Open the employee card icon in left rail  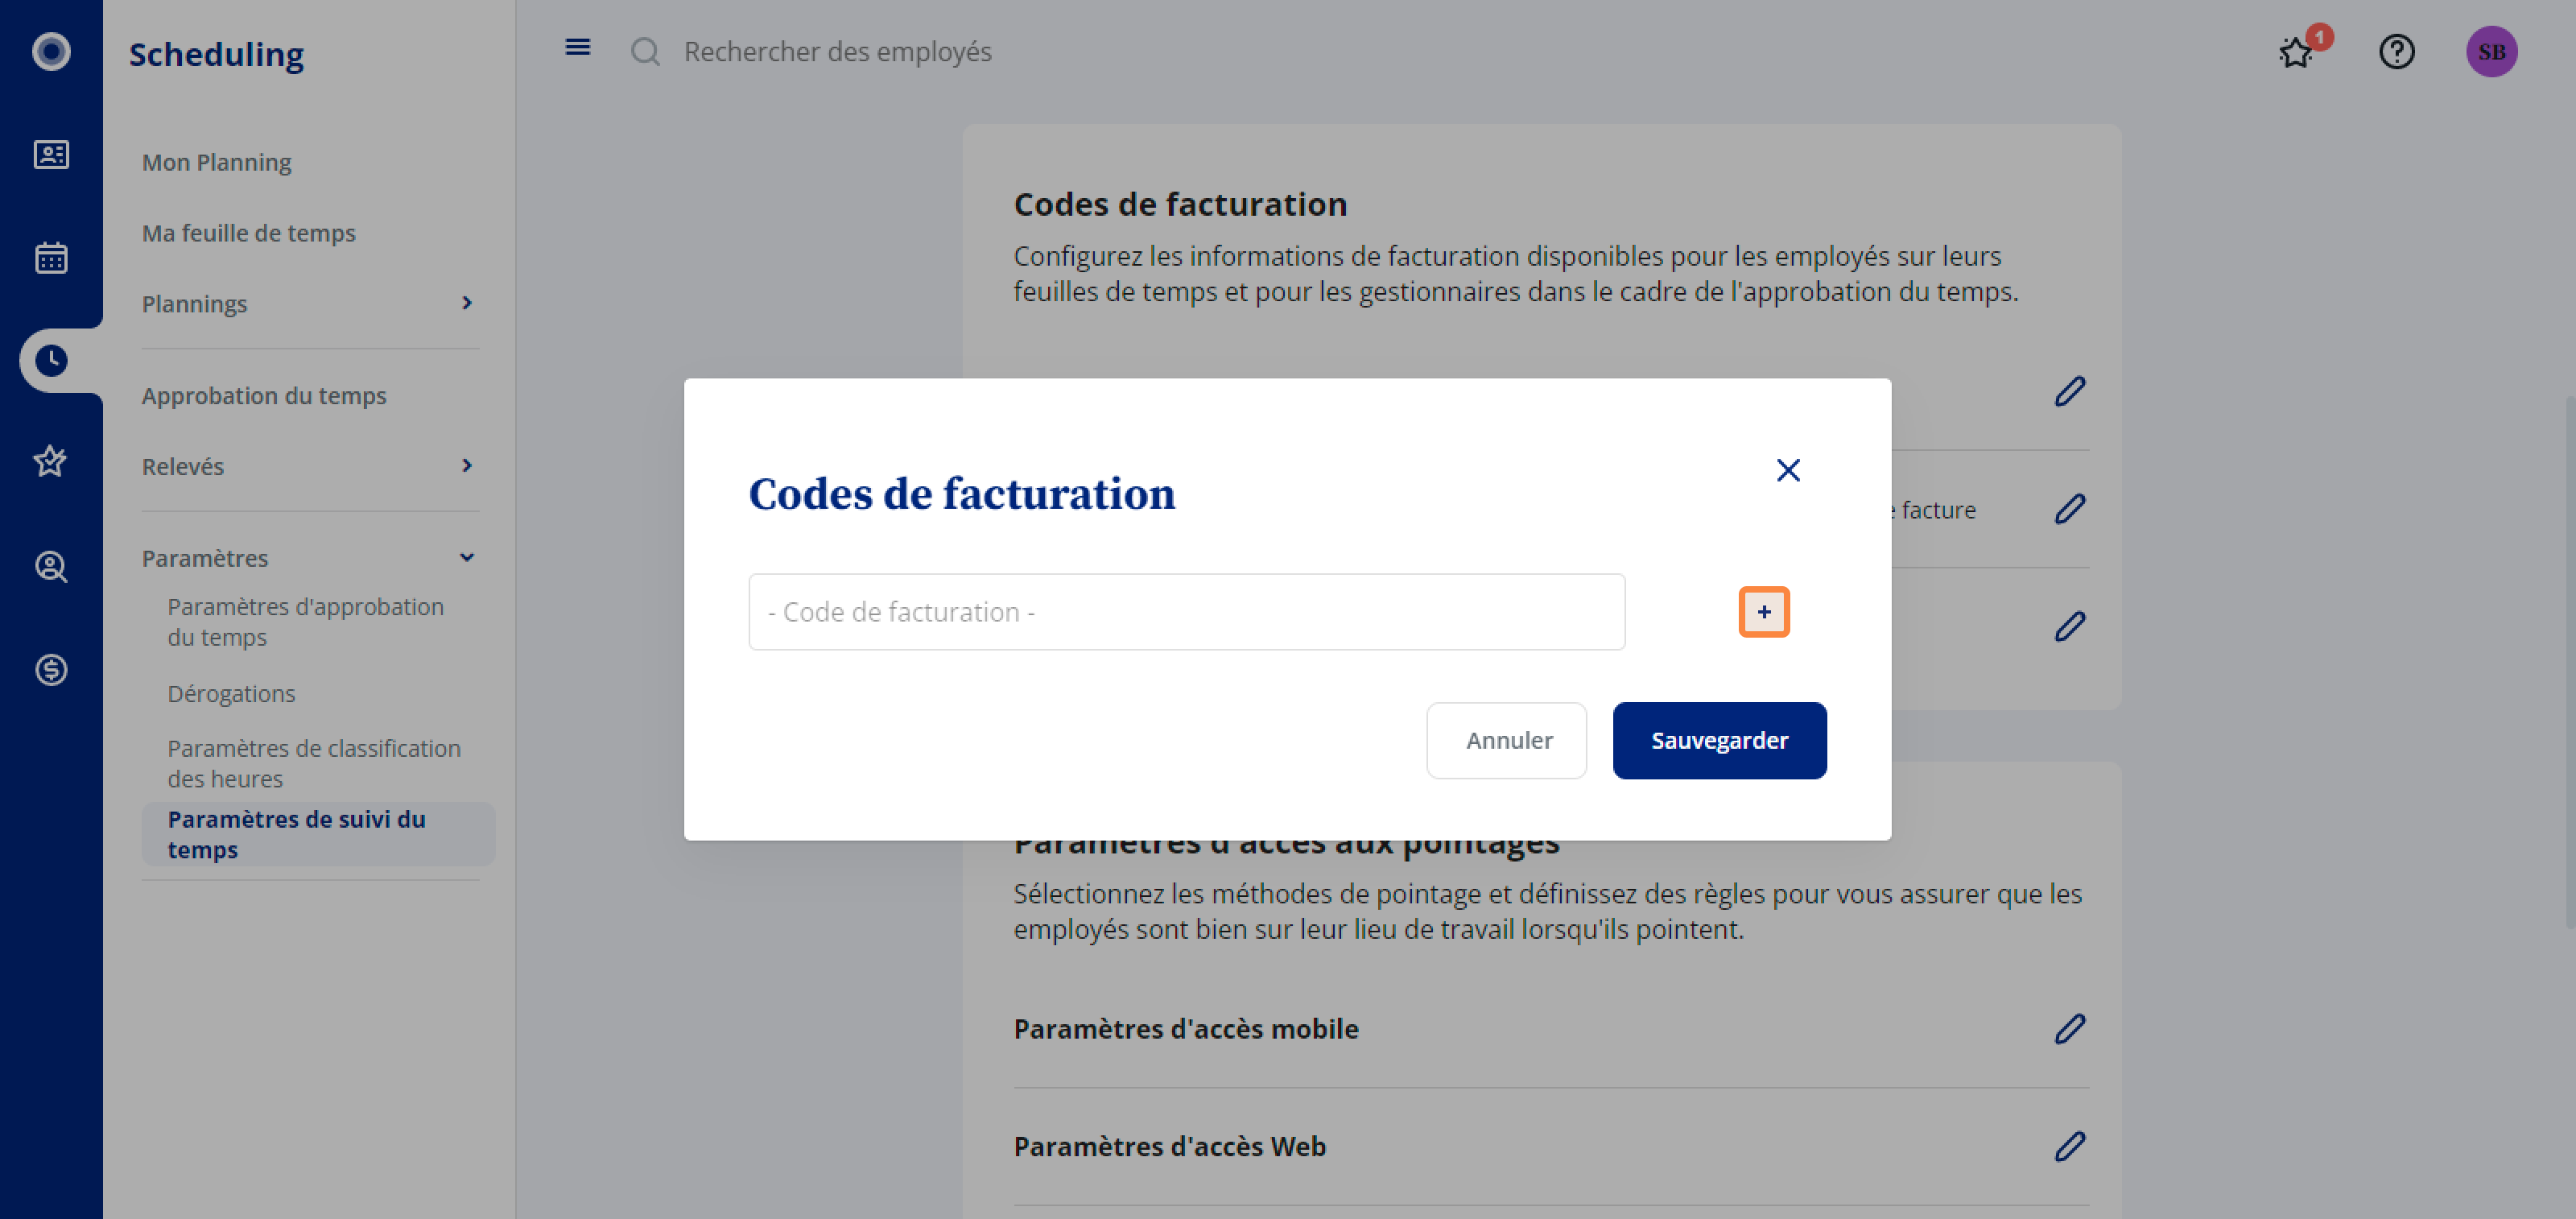pos(51,155)
